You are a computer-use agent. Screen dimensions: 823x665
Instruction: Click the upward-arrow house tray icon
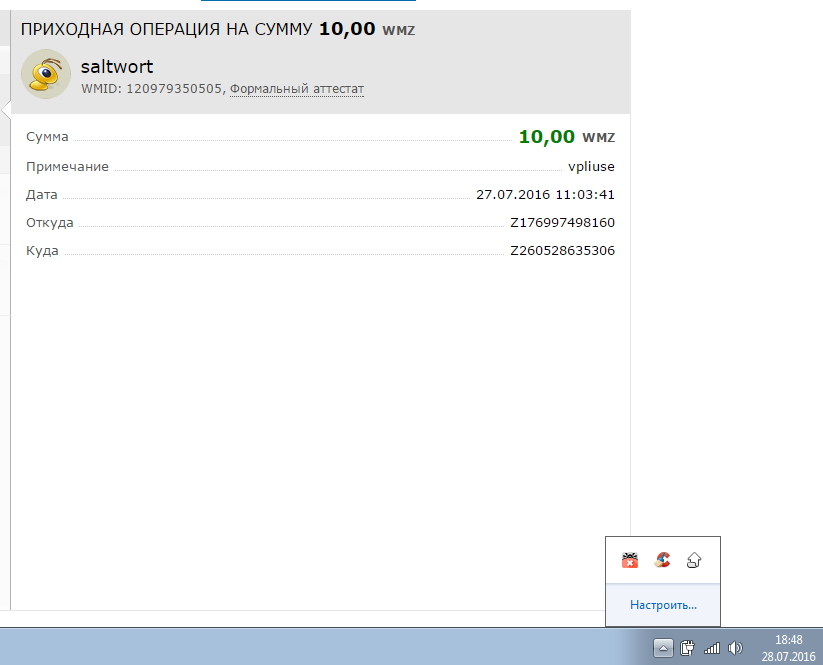[694, 561]
